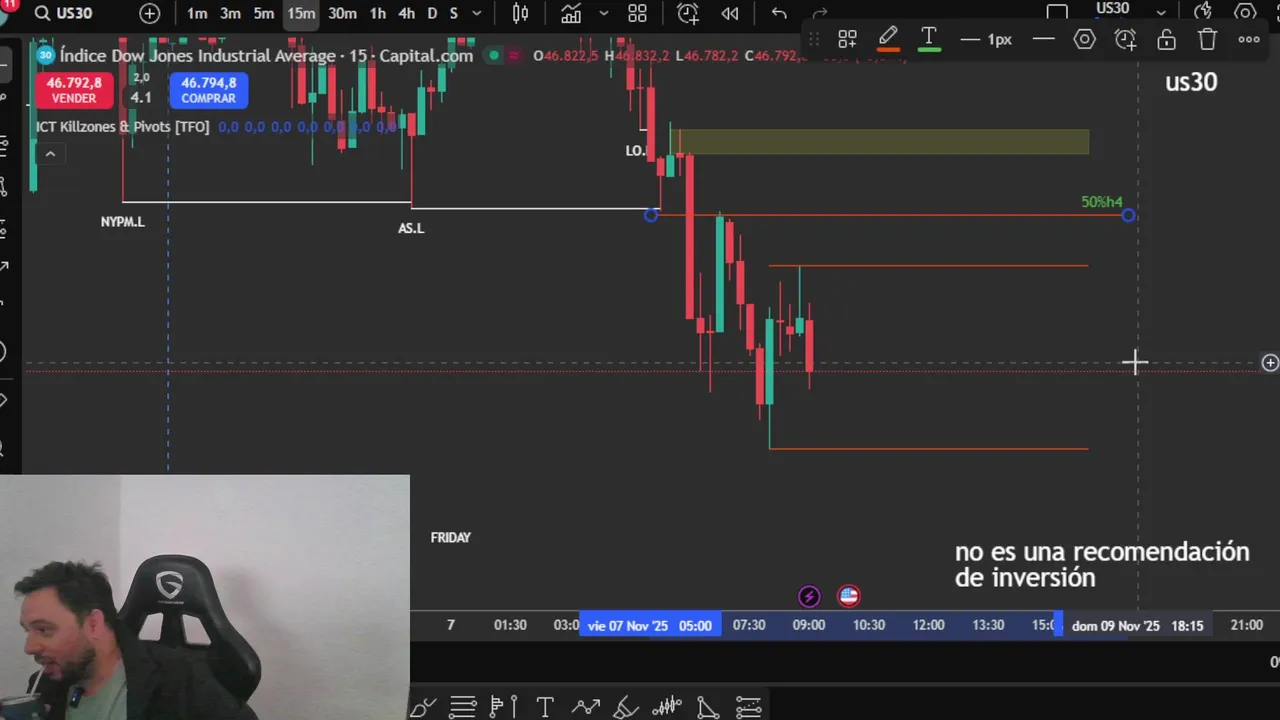Viewport: 1280px width, 720px height.
Task: Select the 30m timeframe
Action: [342, 13]
